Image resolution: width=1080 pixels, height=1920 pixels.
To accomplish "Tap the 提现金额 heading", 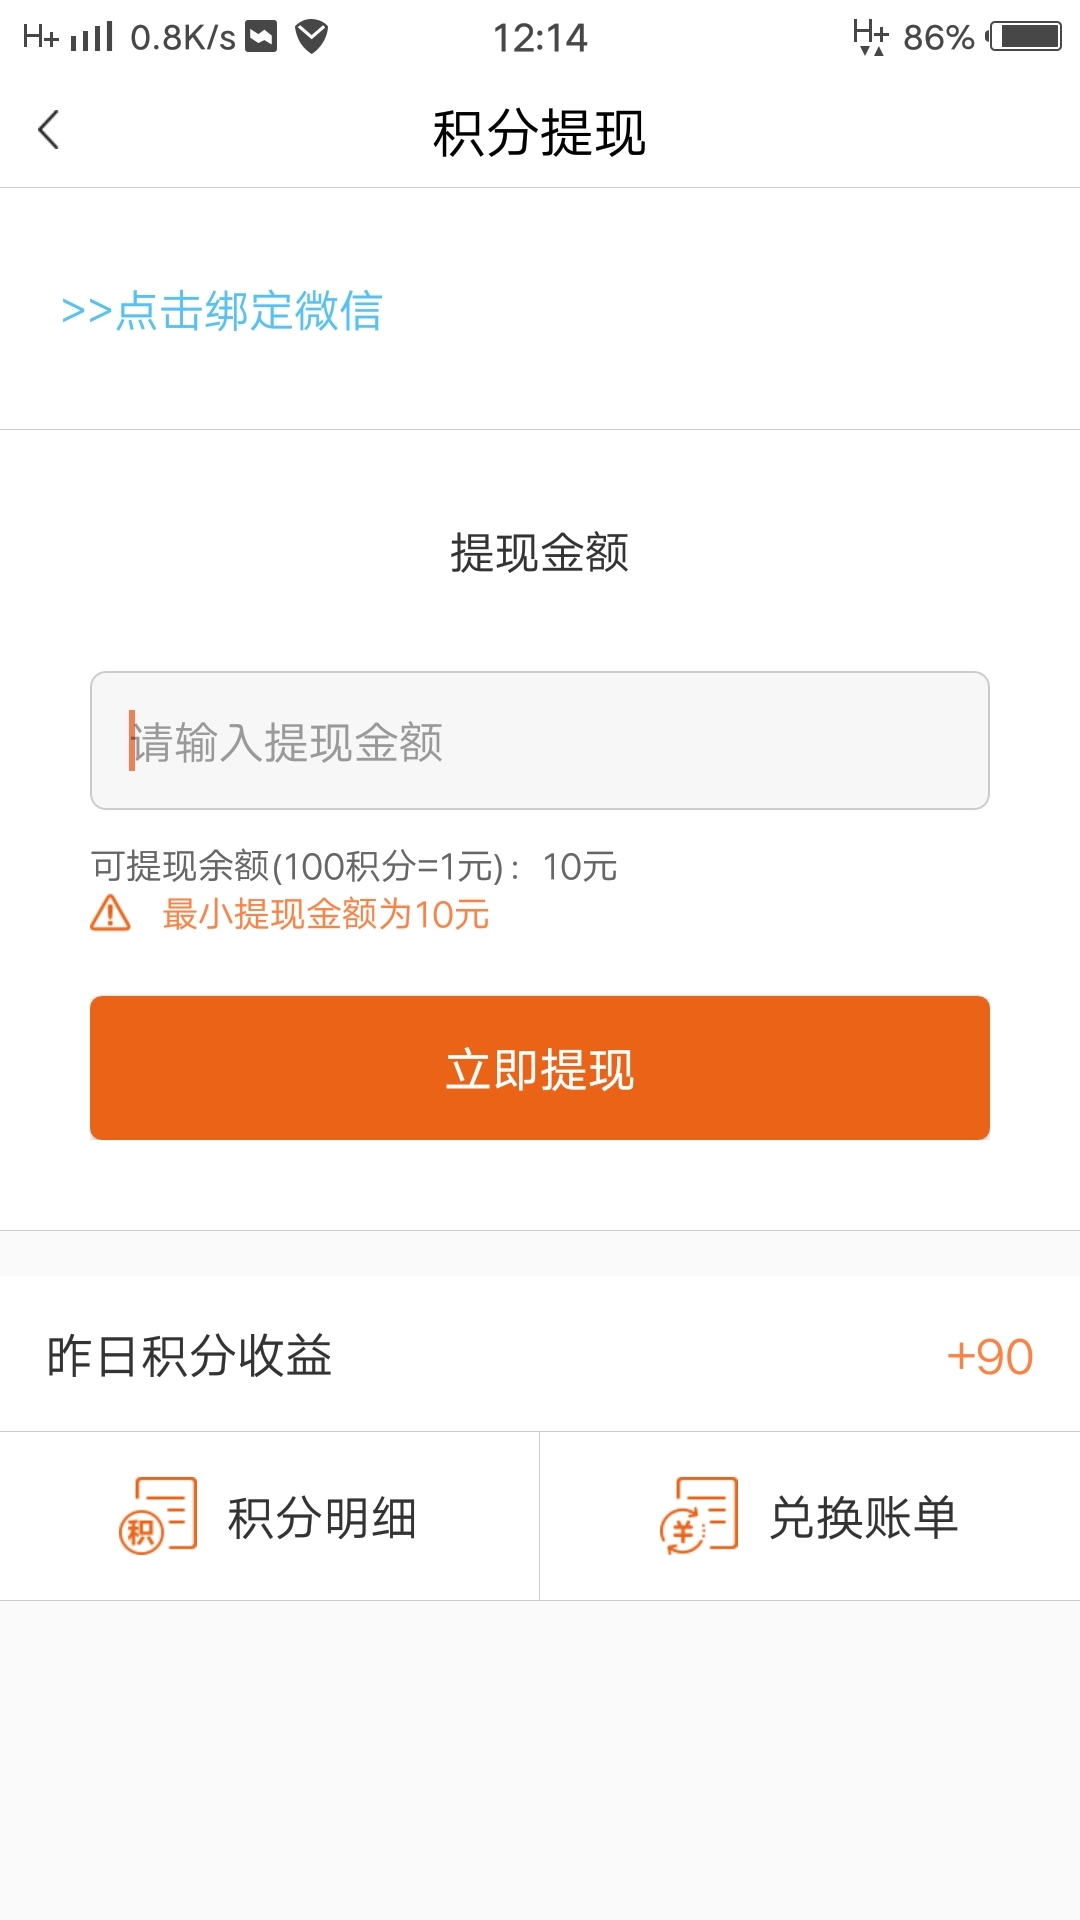I will (x=540, y=553).
